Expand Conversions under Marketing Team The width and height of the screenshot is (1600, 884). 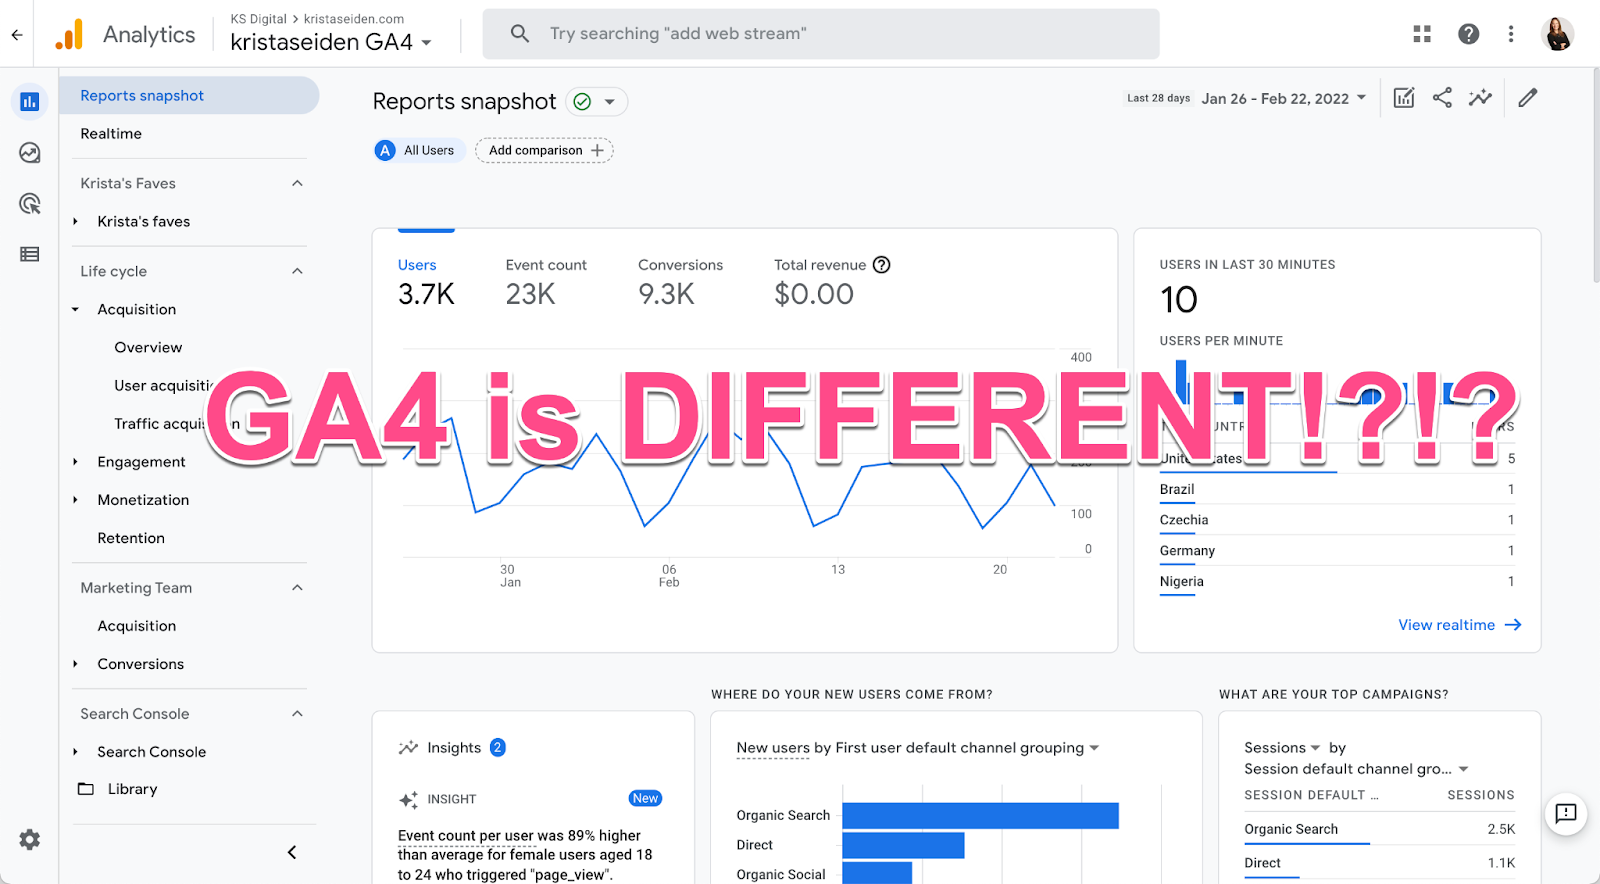coord(75,663)
